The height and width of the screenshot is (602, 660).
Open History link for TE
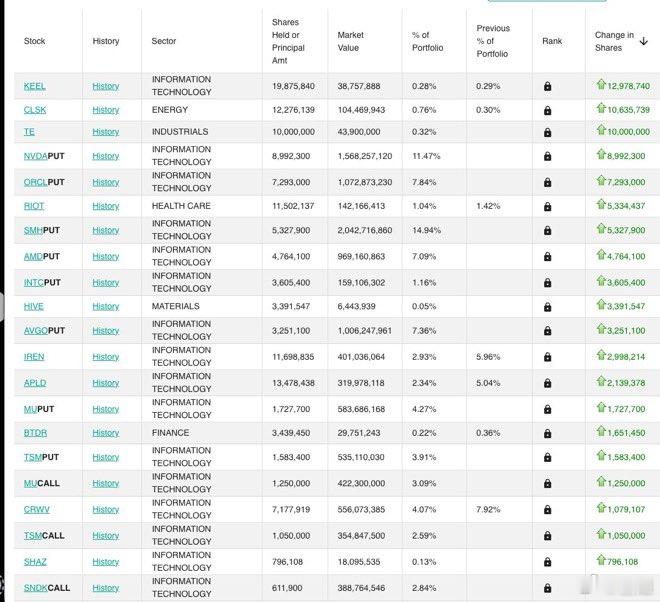[x=106, y=132]
